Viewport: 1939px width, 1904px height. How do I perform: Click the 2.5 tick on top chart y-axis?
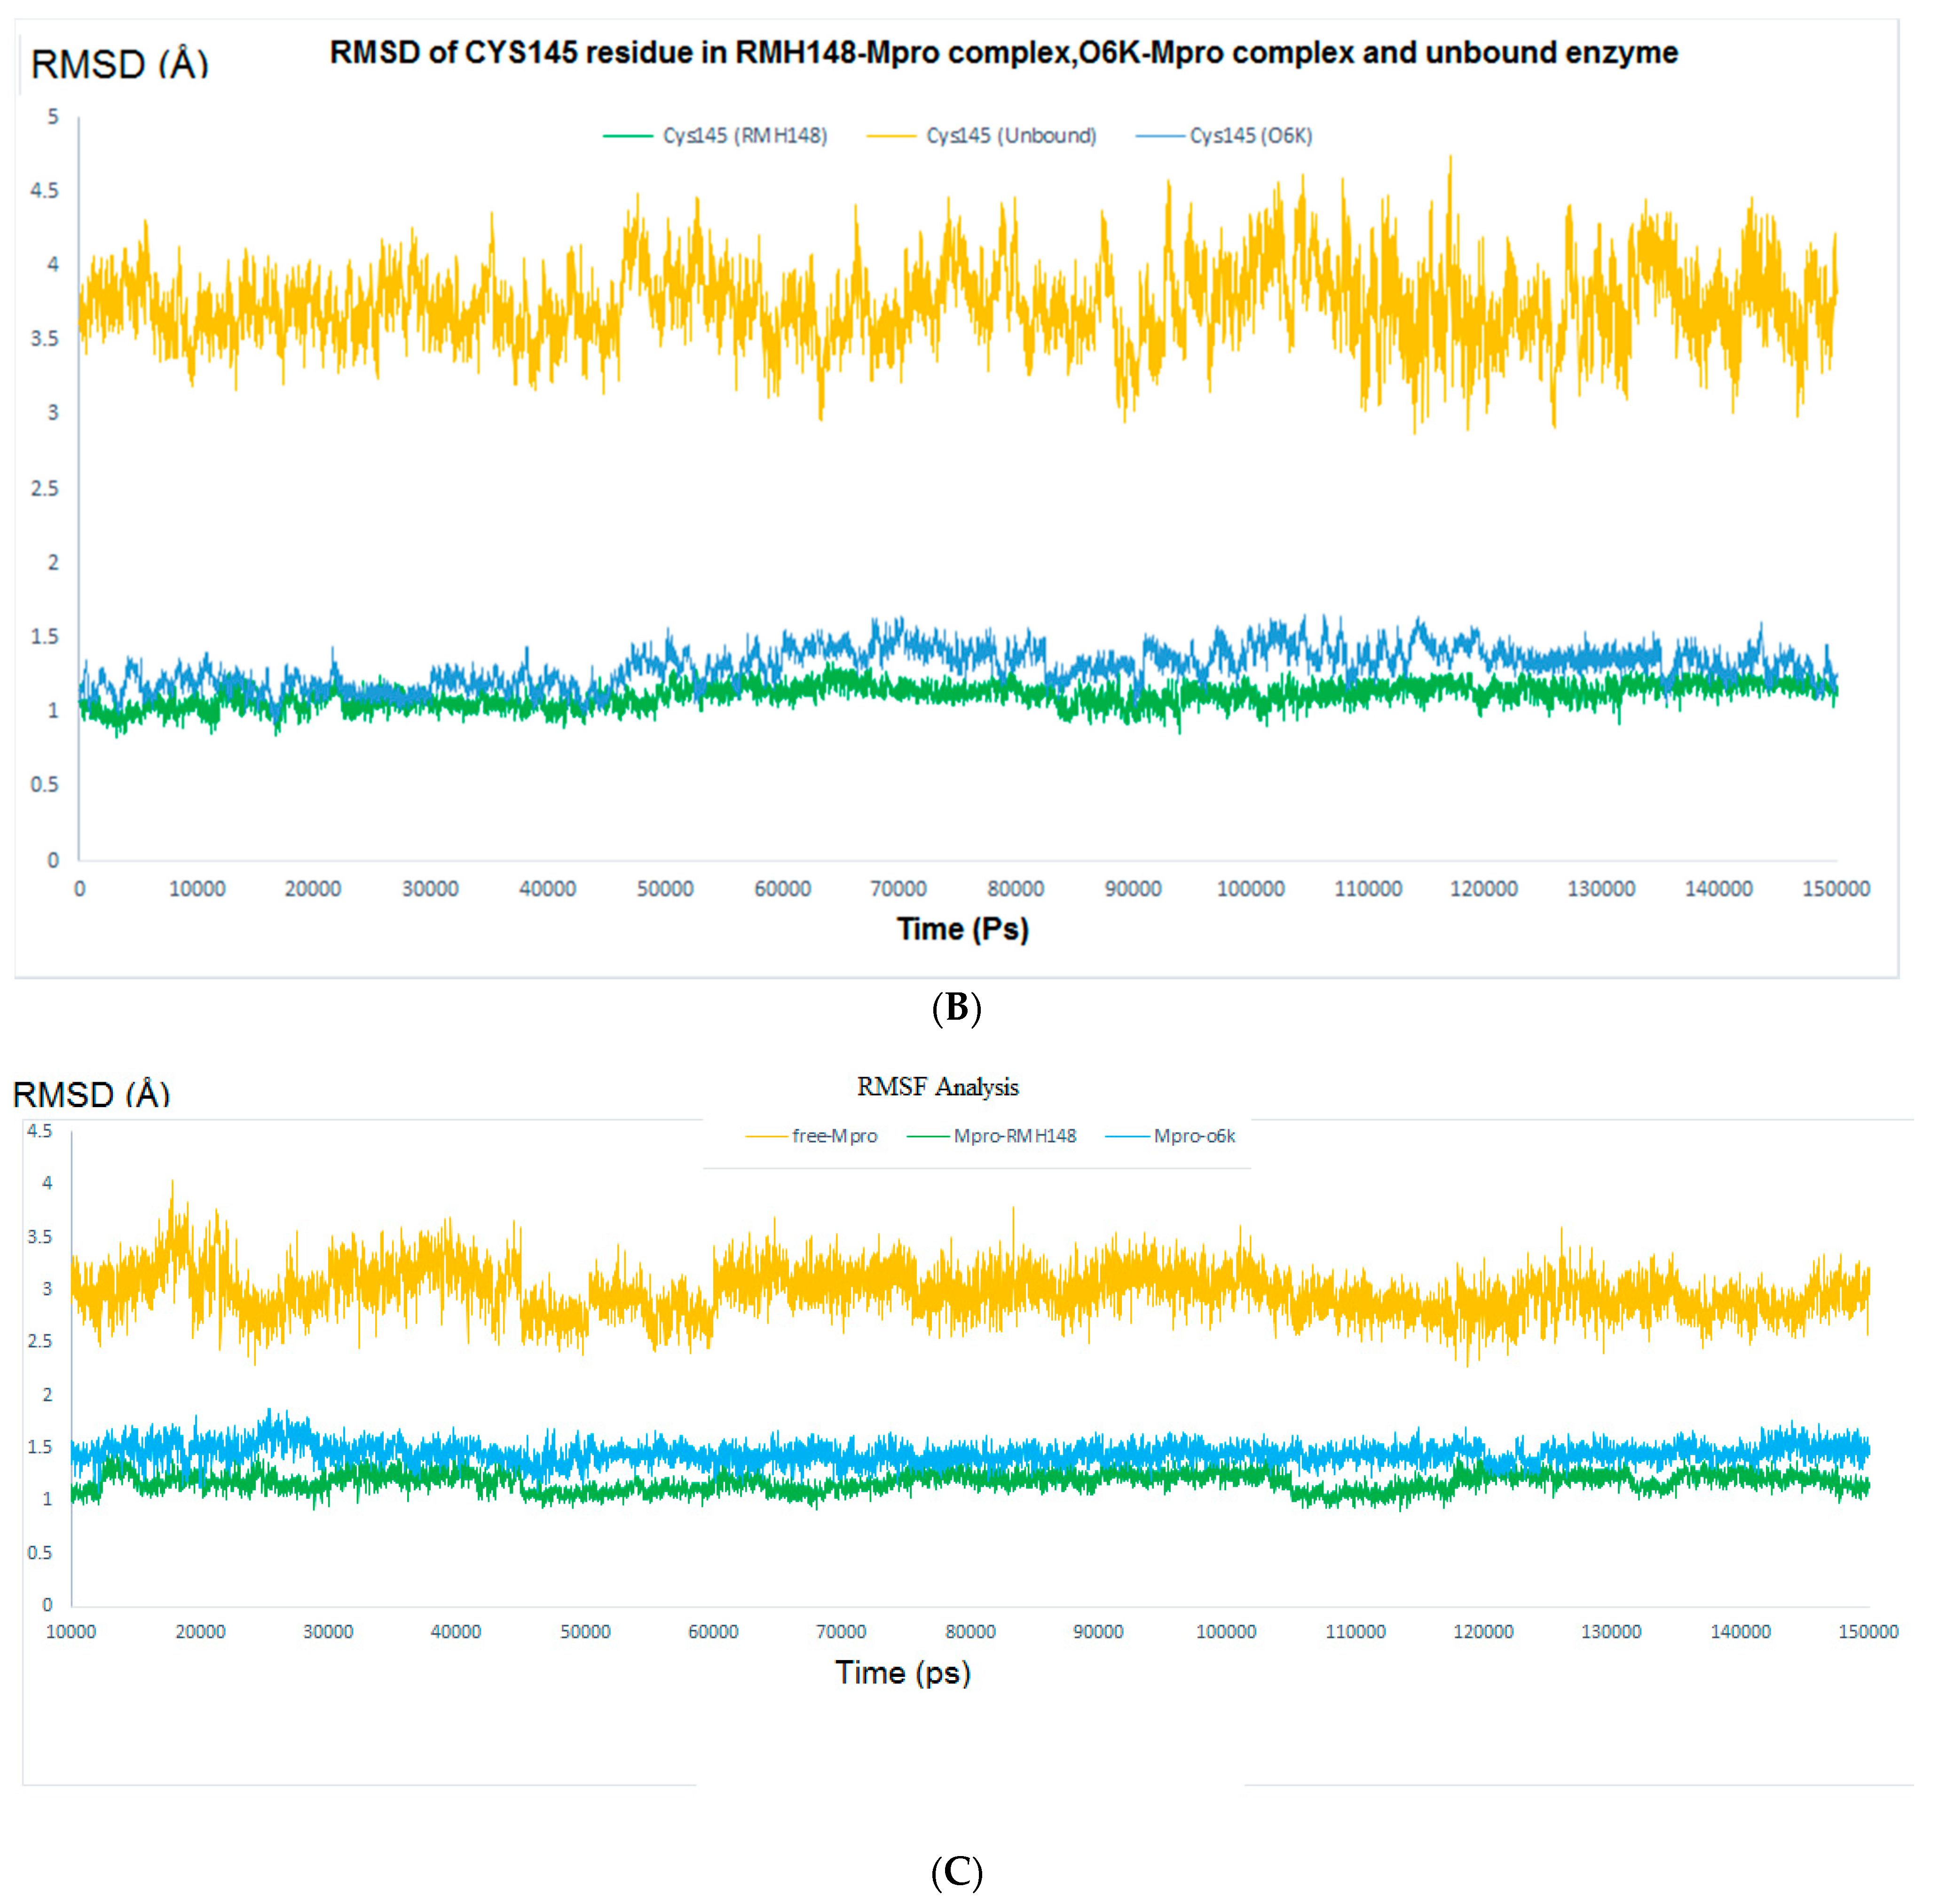click(44, 489)
